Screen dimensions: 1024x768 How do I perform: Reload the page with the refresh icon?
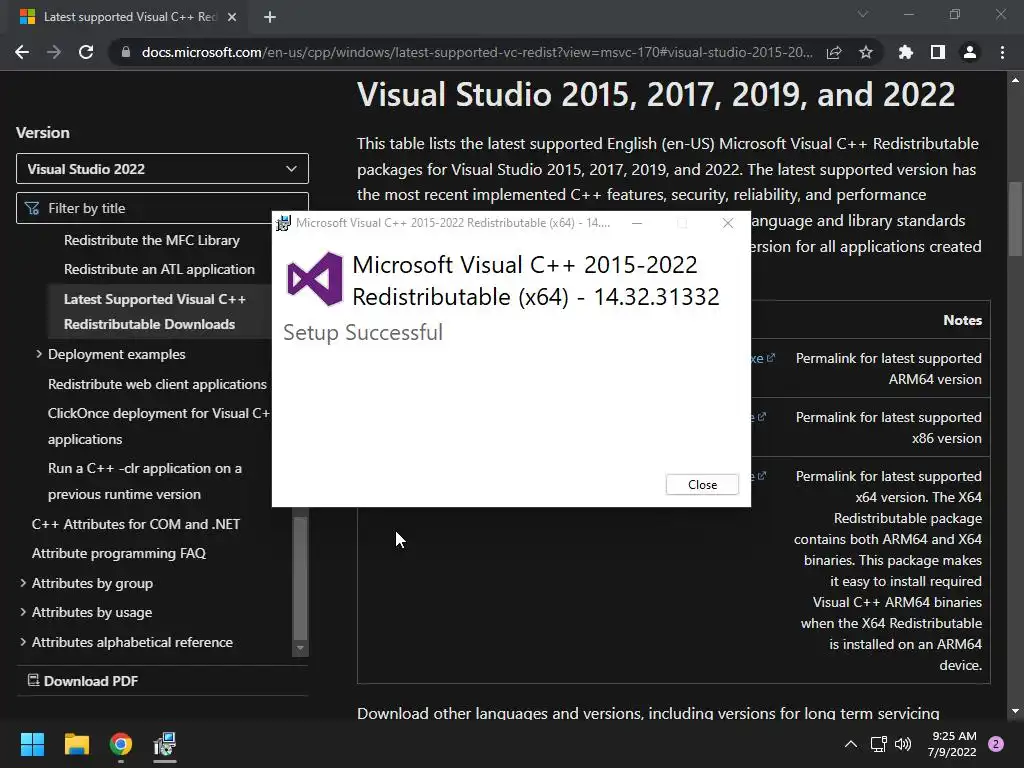coord(86,52)
